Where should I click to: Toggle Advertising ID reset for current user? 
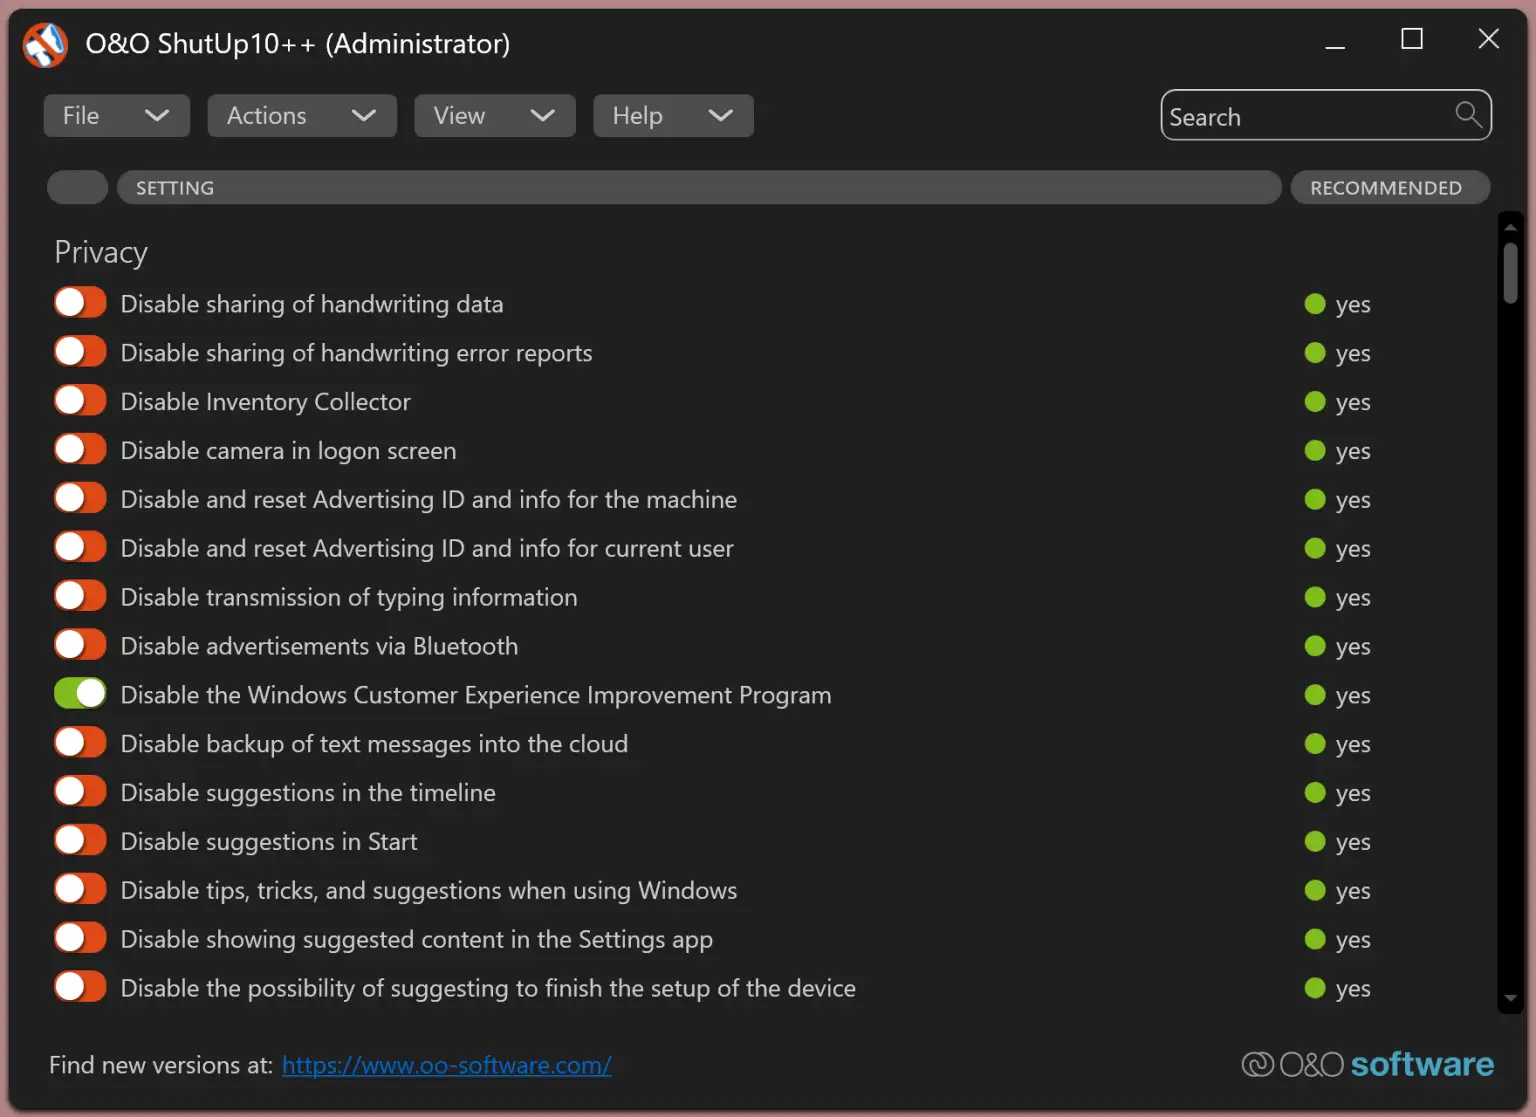[x=80, y=547]
